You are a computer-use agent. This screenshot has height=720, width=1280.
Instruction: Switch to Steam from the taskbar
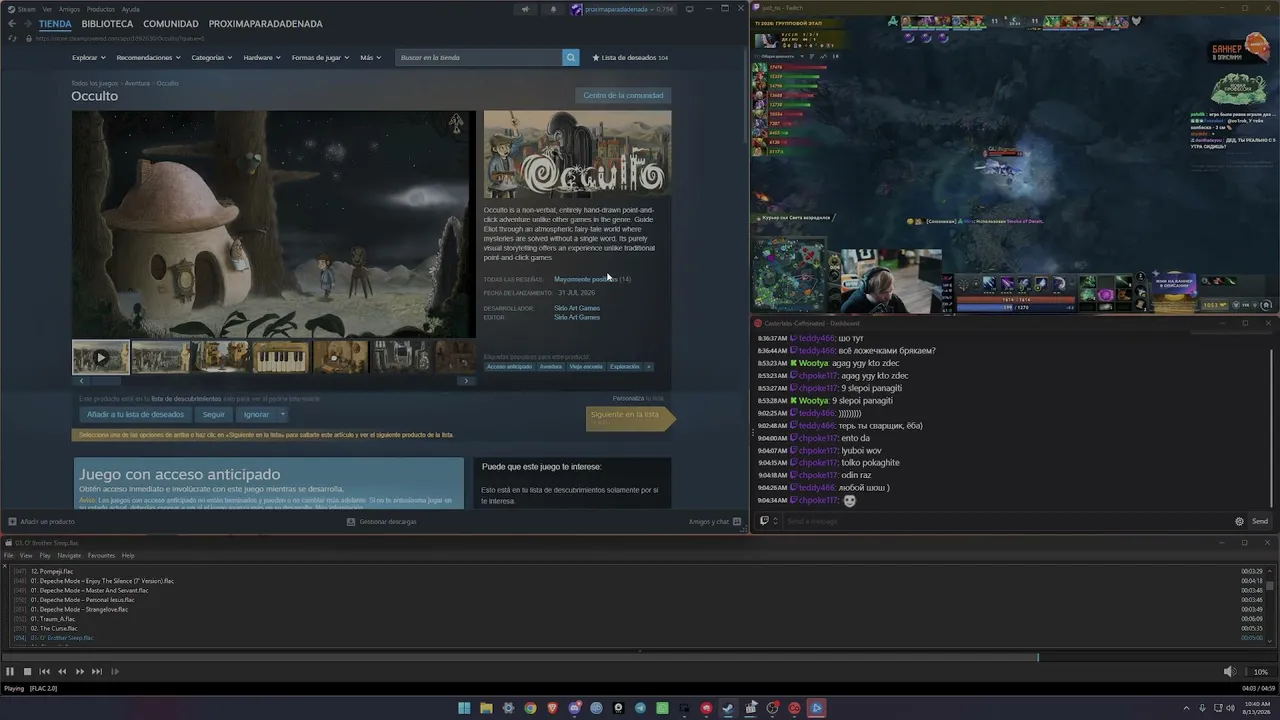(x=728, y=708)
